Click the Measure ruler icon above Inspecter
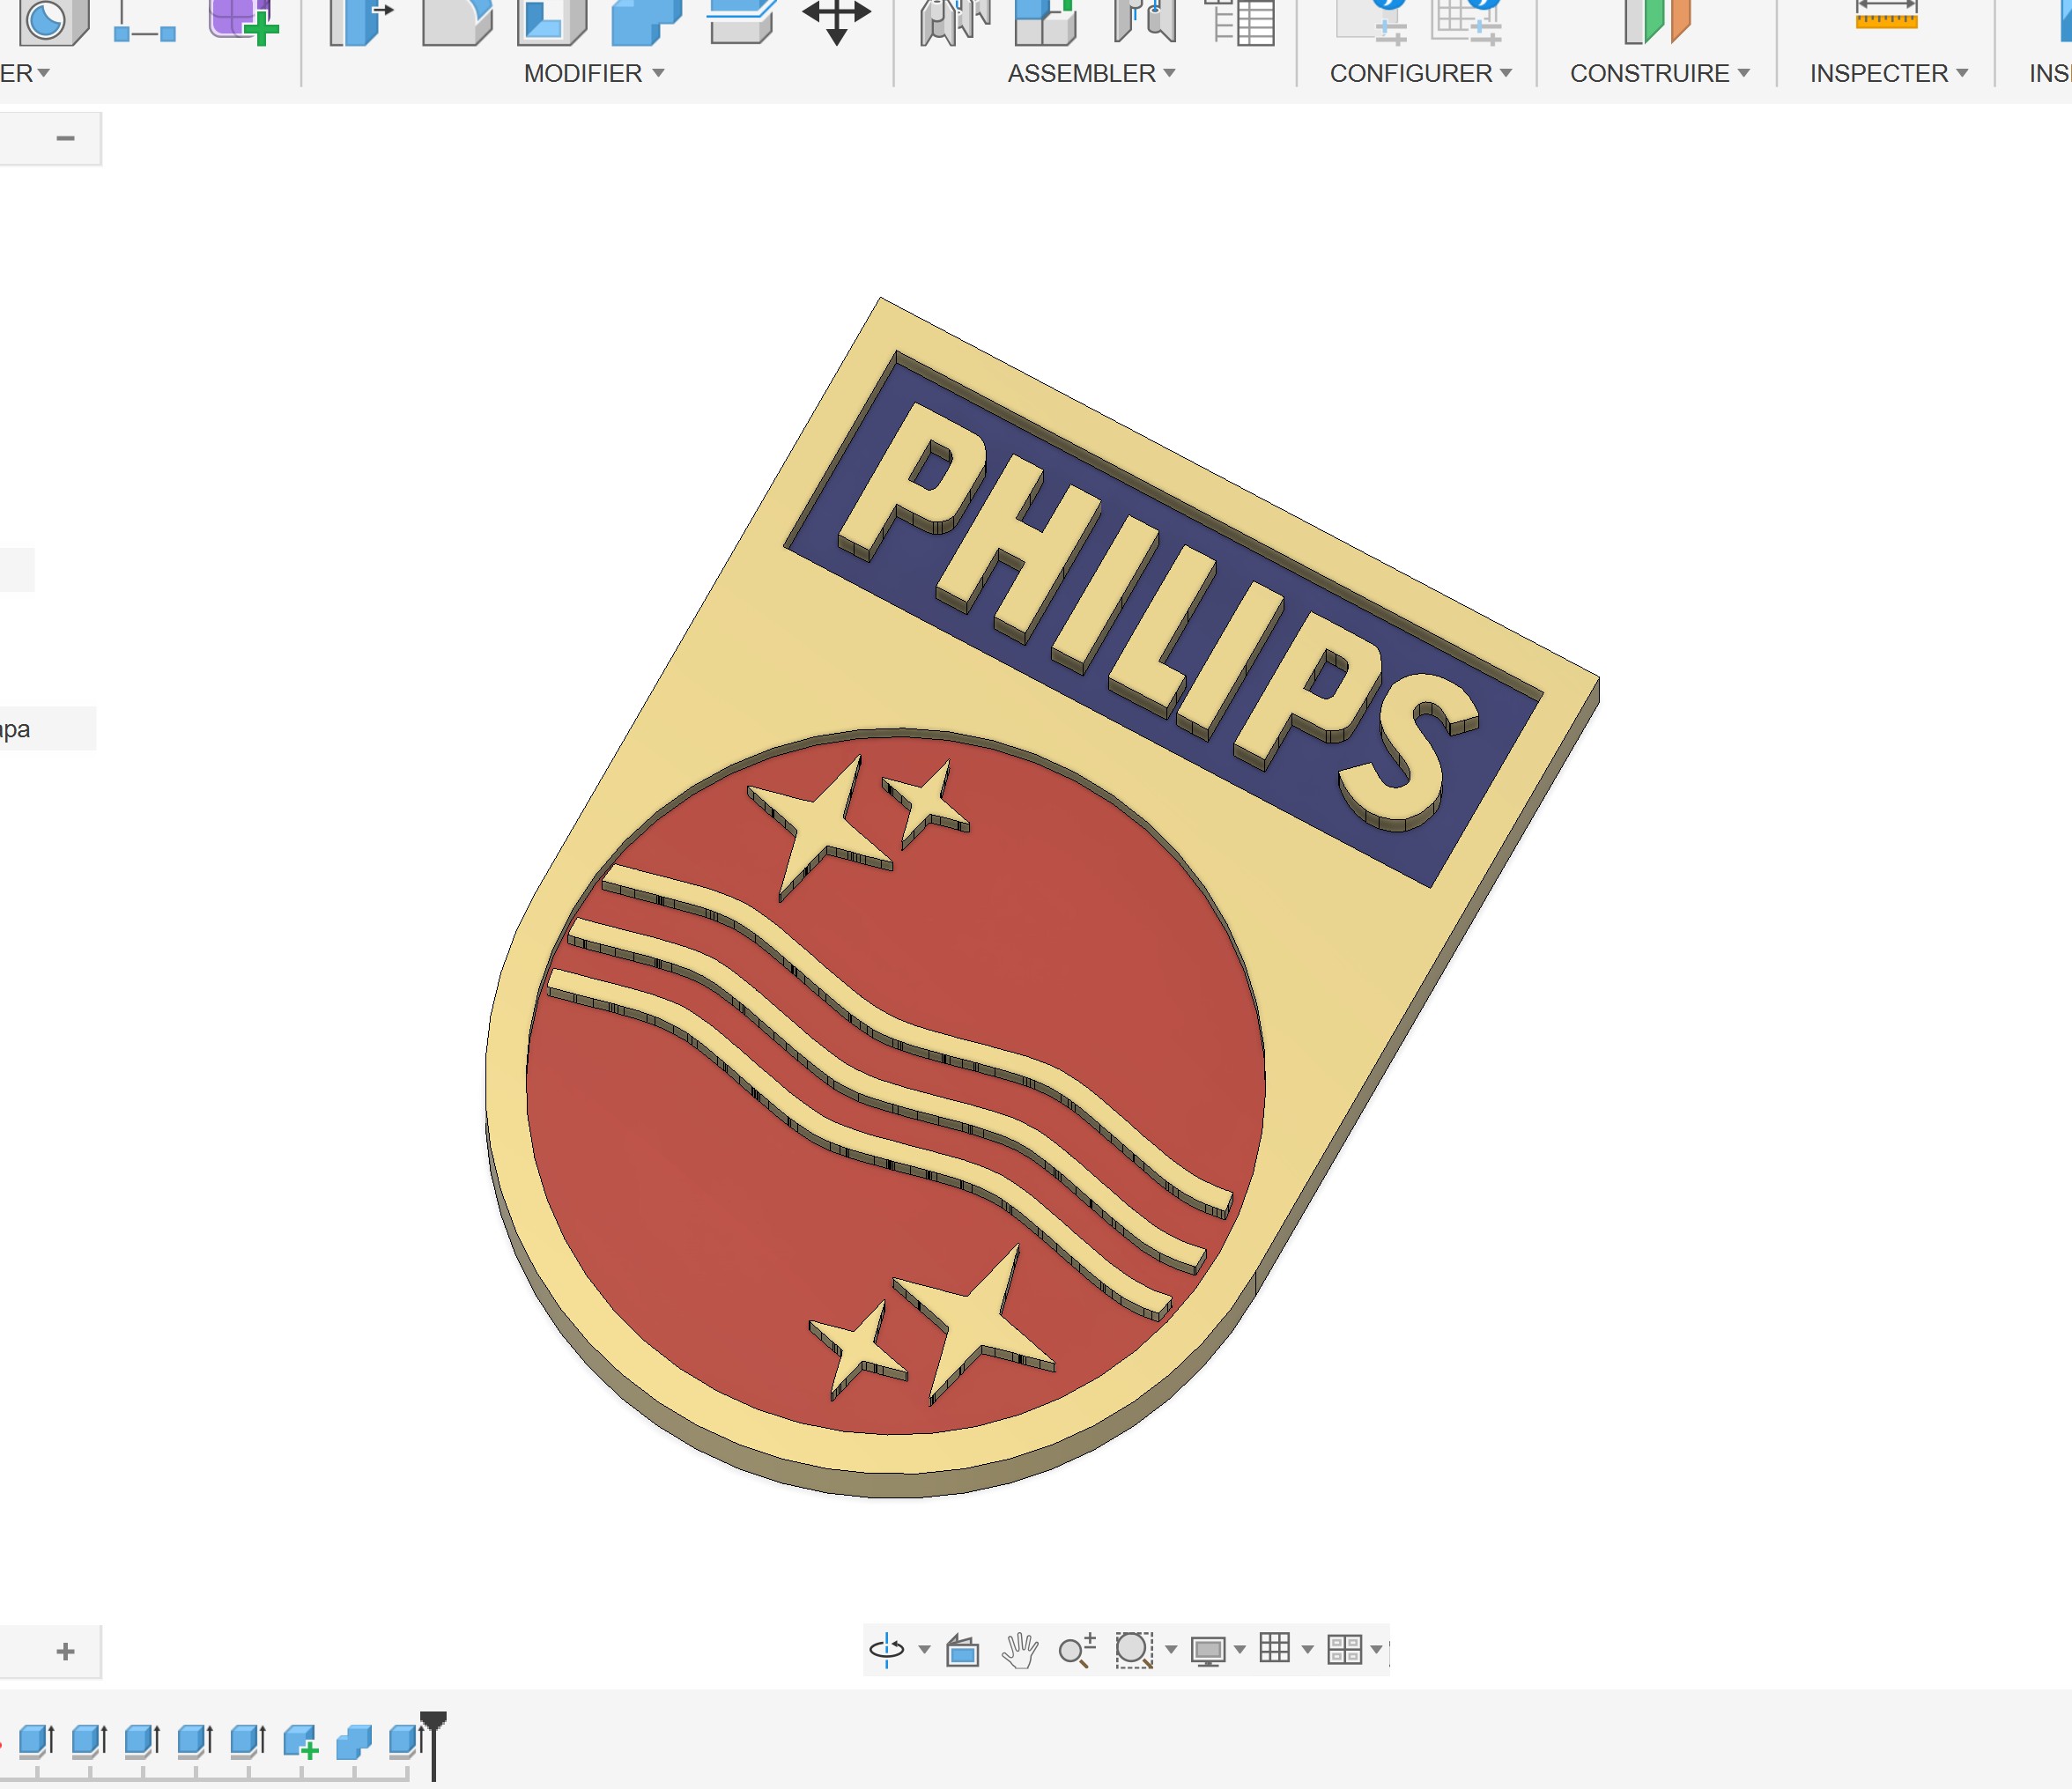The width and height of the screenshot is (2072, 1789). (1886, 16)
